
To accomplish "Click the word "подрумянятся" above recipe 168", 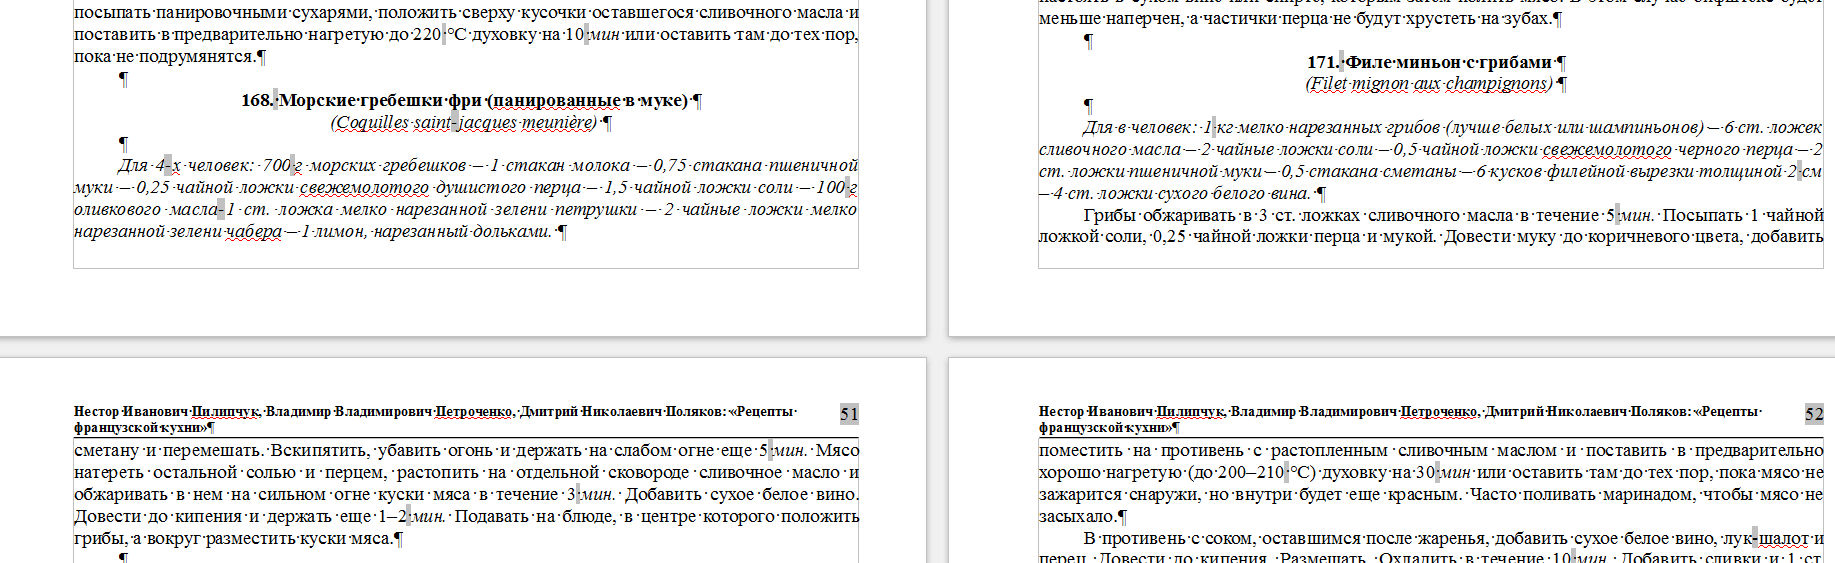I will pos(199,57).
